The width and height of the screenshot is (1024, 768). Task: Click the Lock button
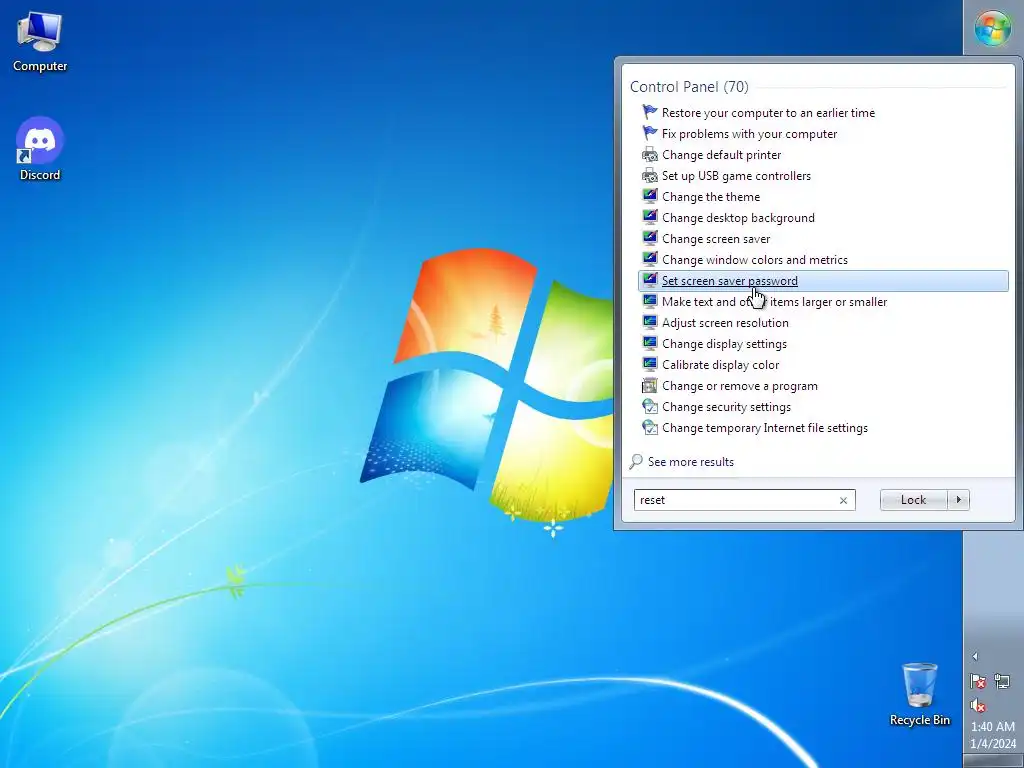pyautogui.click(x=914, y=500)
